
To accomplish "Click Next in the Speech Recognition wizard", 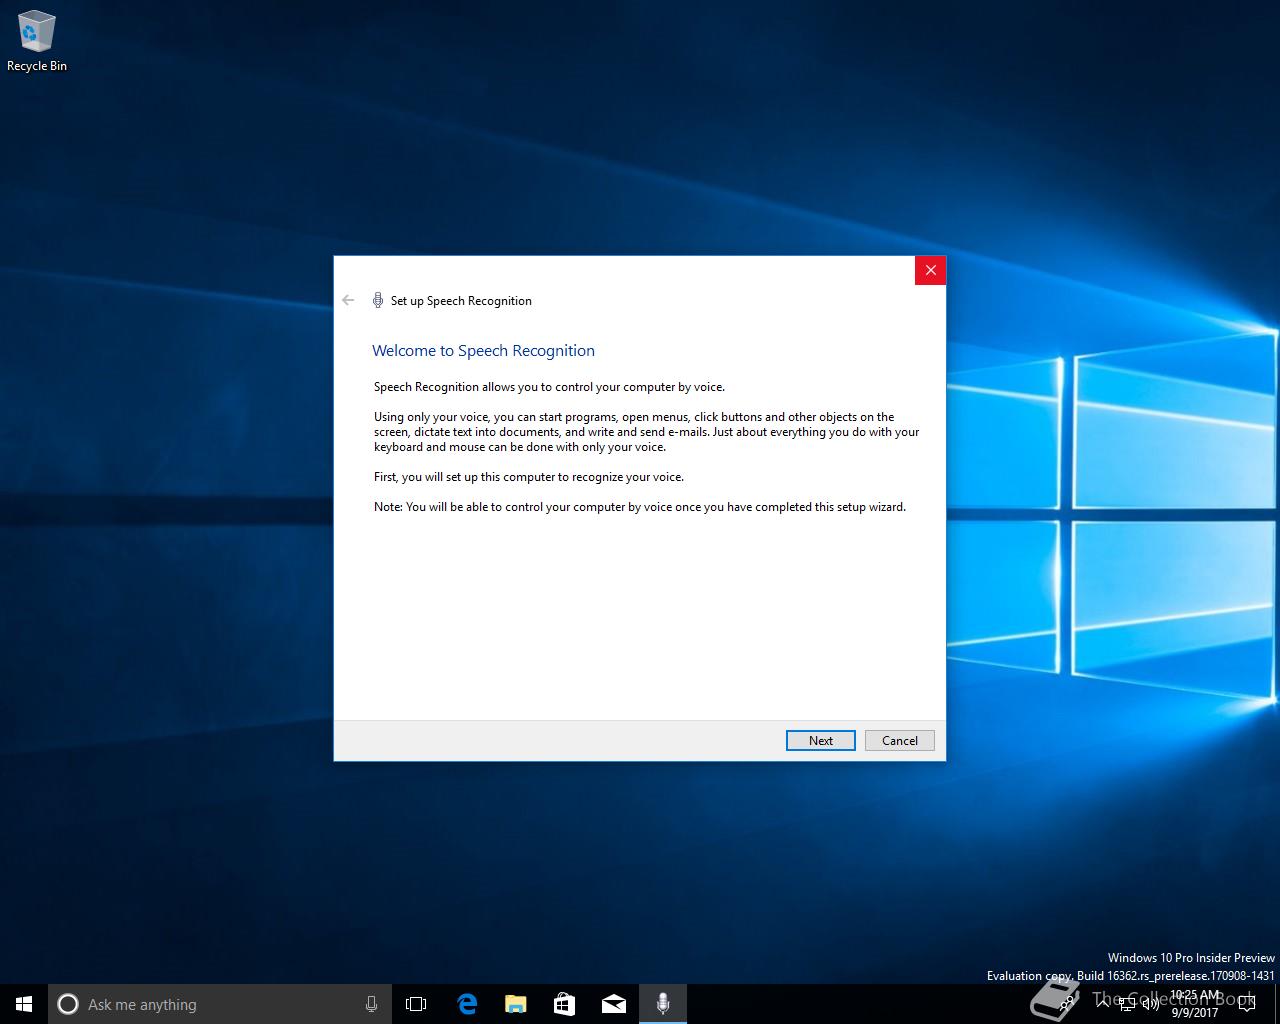I will tap(820, 740).
